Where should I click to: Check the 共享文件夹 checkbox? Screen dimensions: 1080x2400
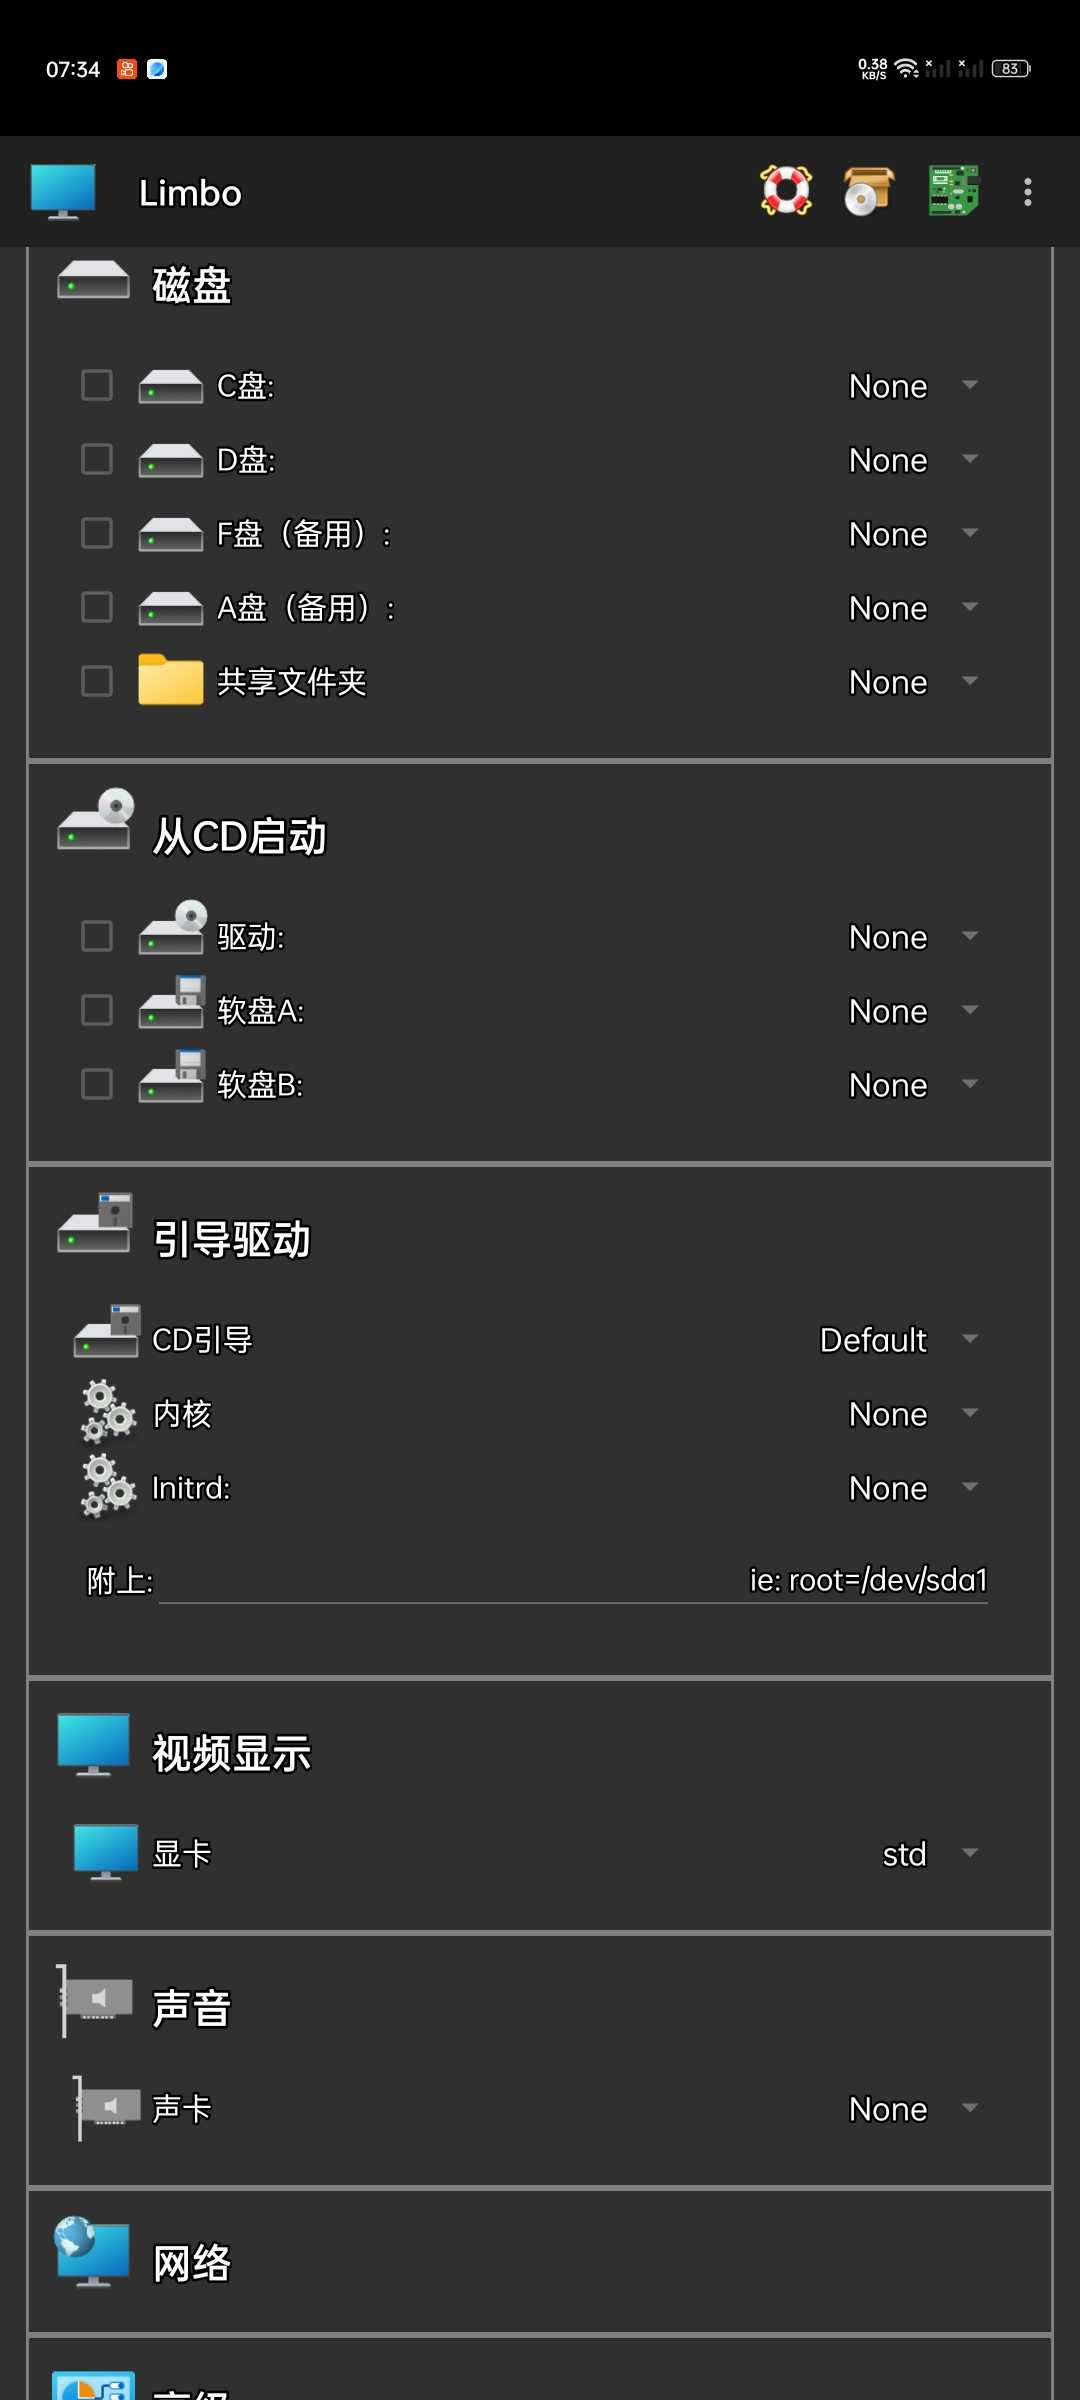97,681
